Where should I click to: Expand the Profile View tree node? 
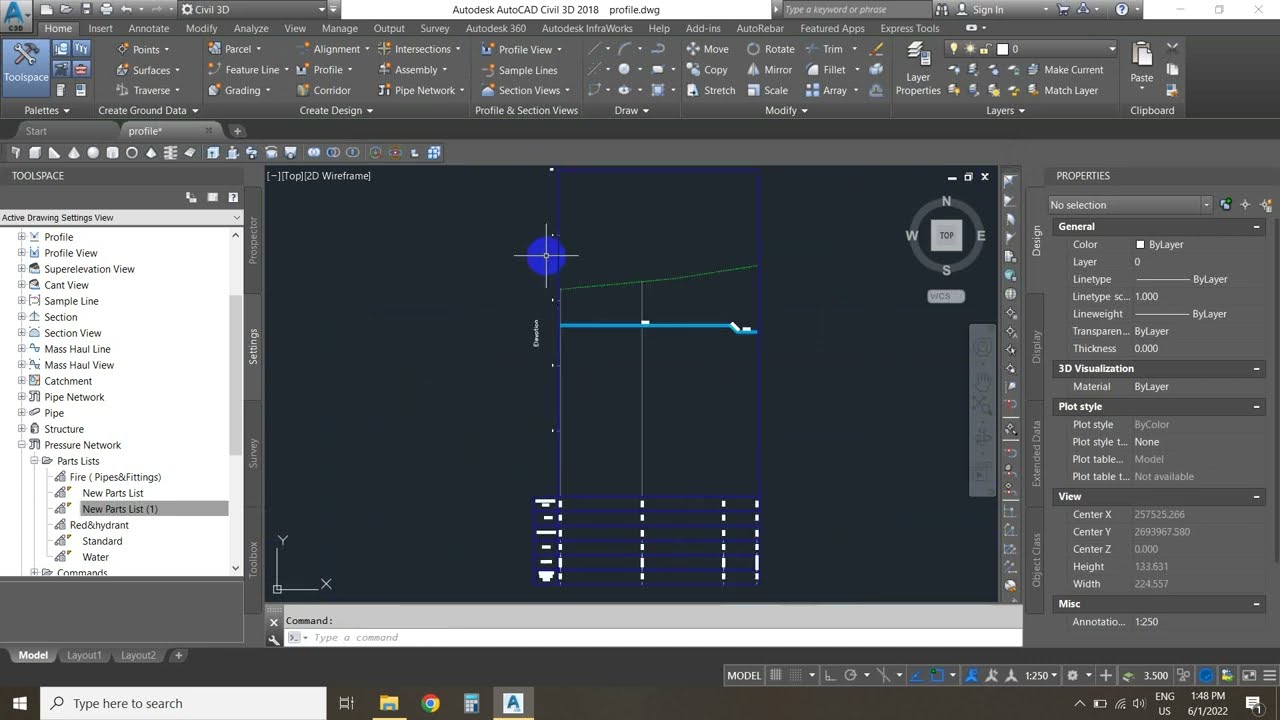pos(22,253)
